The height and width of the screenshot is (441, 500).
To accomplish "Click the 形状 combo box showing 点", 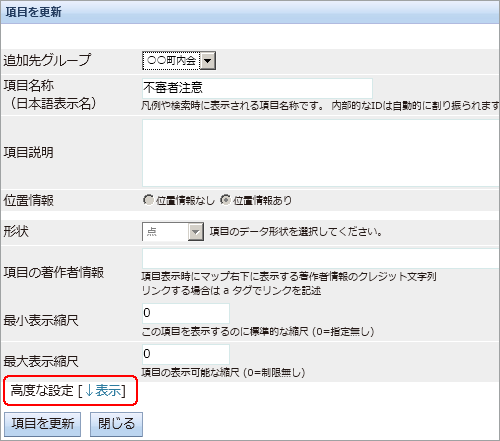I will 173,232.
